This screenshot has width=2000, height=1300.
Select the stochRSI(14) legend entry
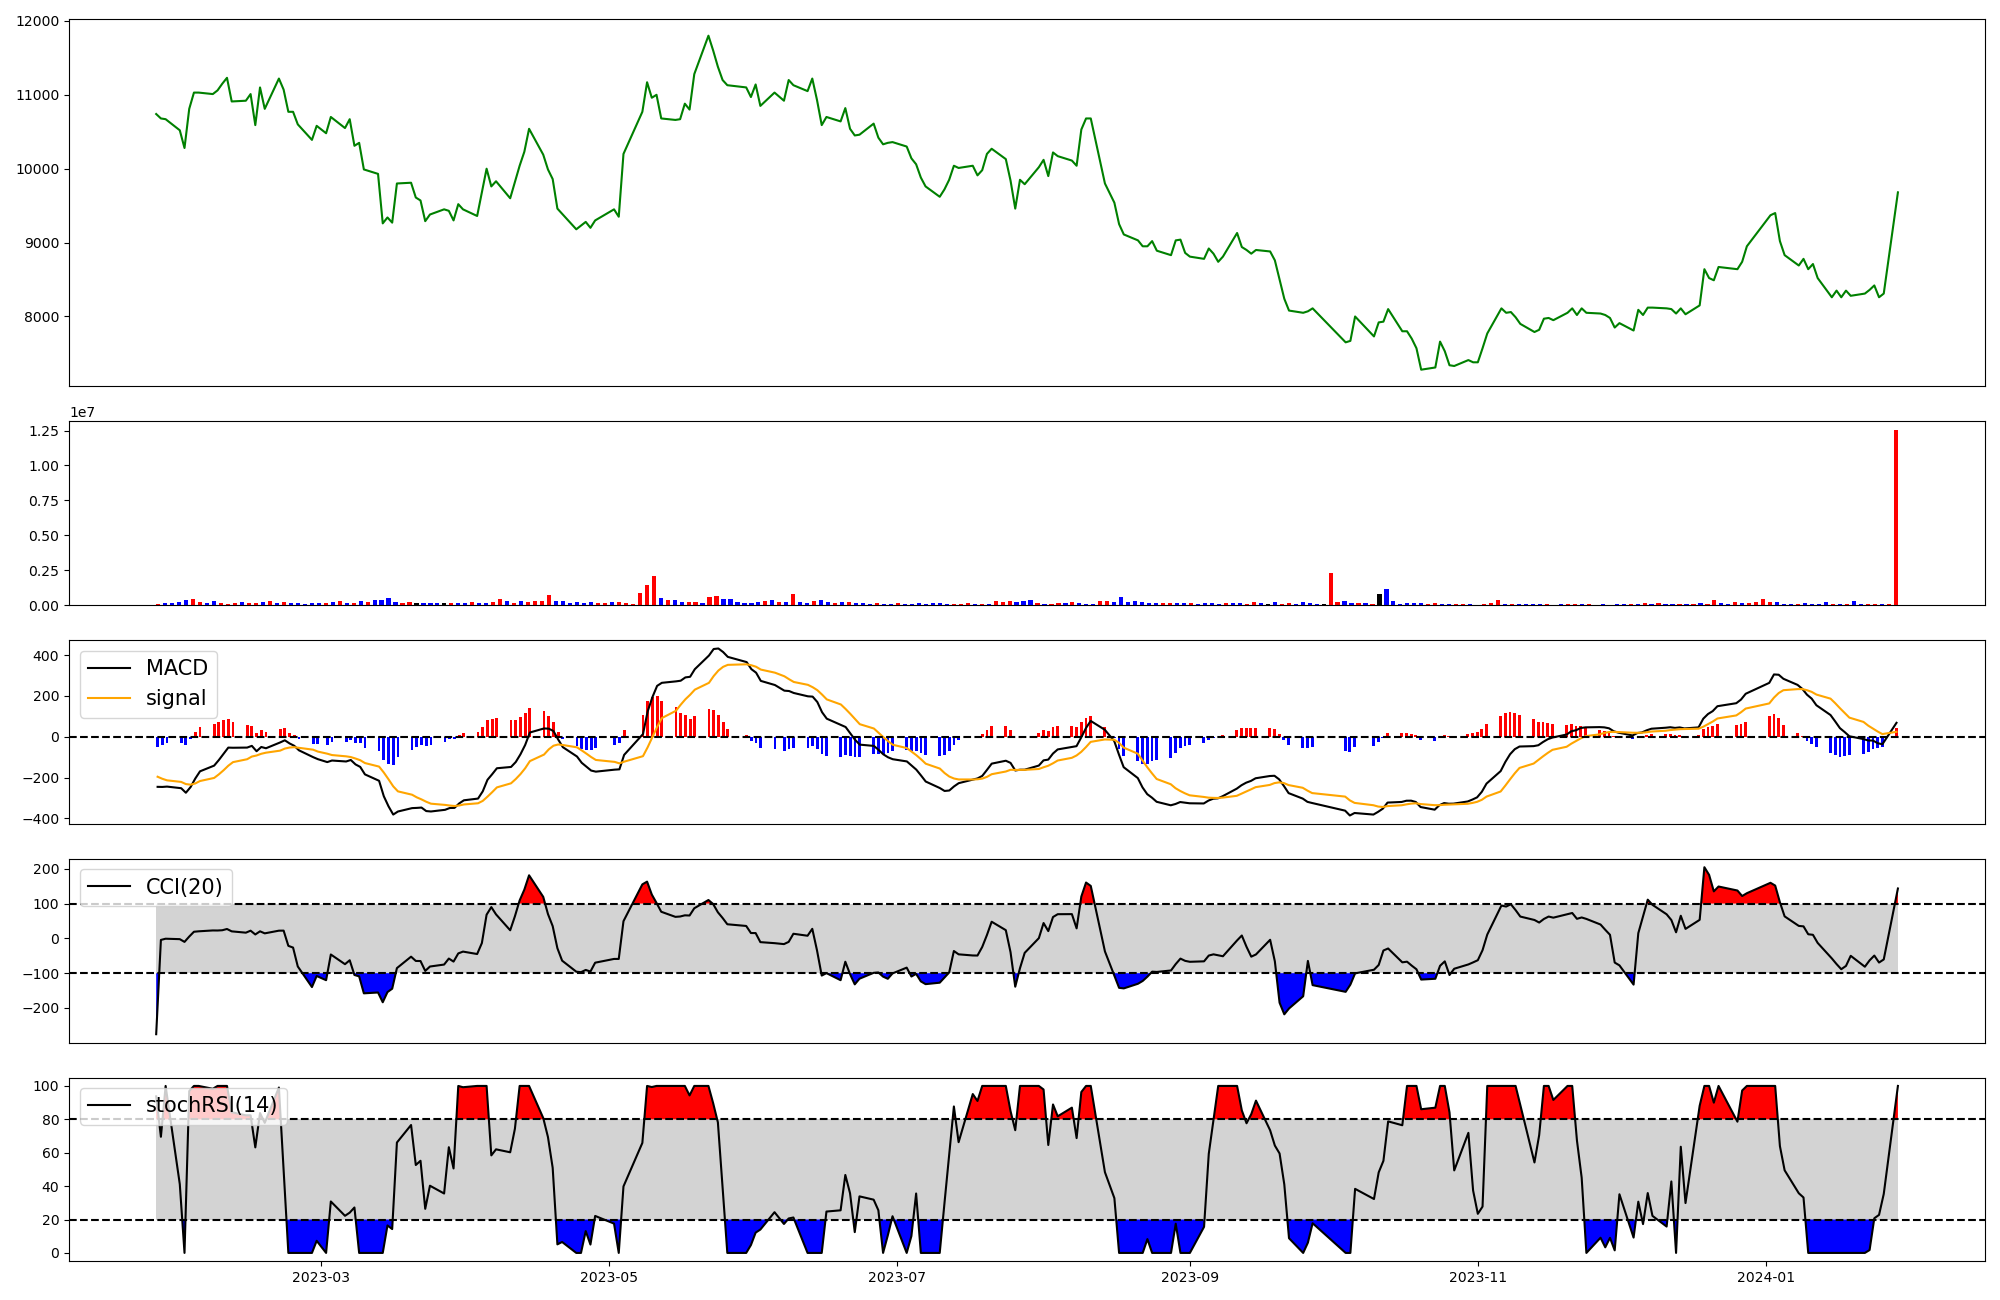[211, 1105]
